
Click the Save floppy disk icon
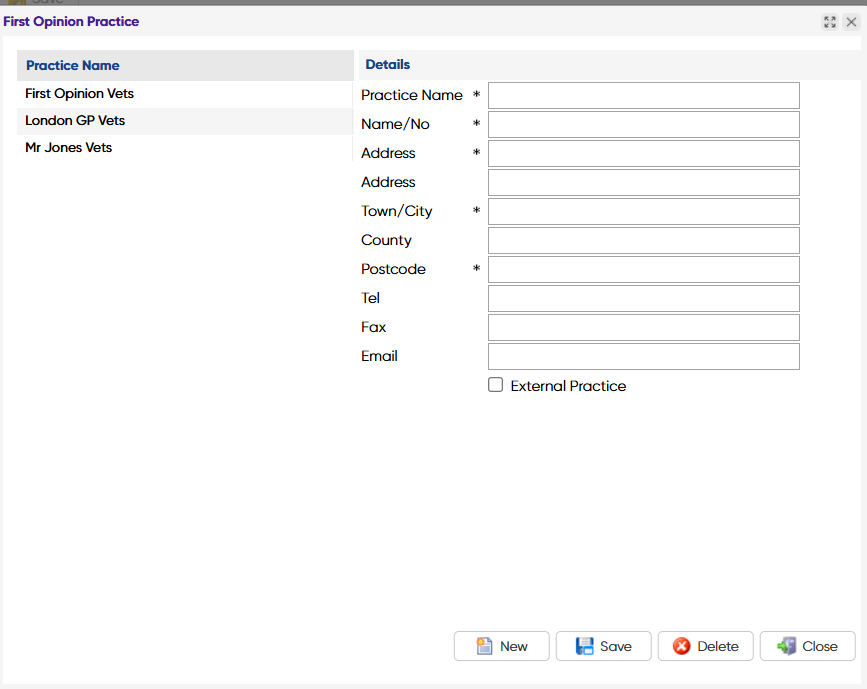tap(585, 646)
